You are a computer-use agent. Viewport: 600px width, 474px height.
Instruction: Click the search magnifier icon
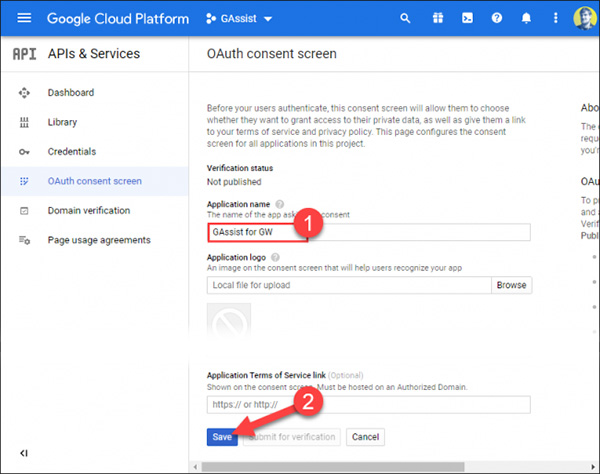405,18
